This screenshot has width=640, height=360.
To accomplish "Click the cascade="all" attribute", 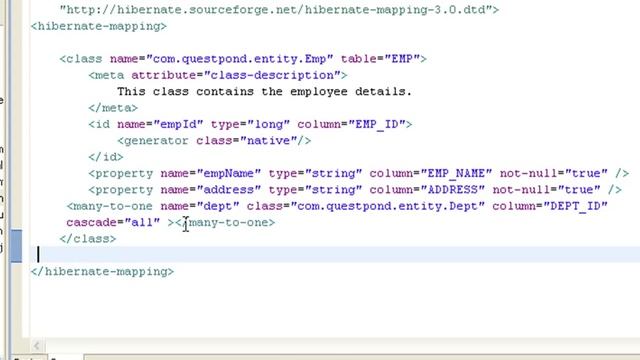I will tap(113, 222).
